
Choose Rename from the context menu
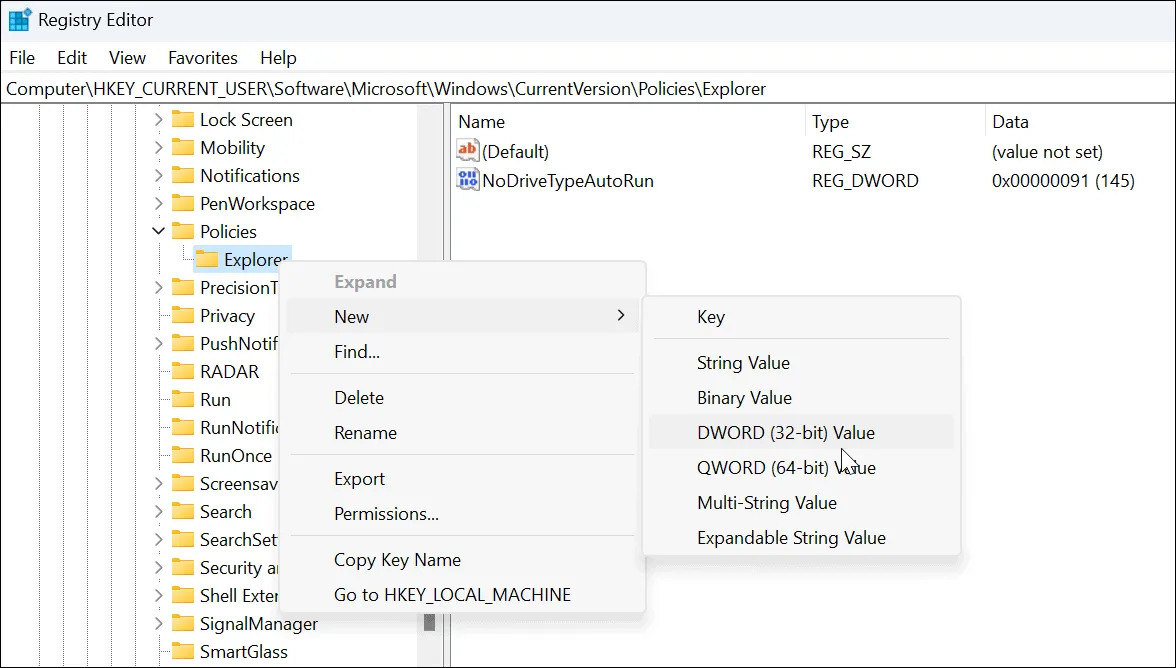click(462, 433)
